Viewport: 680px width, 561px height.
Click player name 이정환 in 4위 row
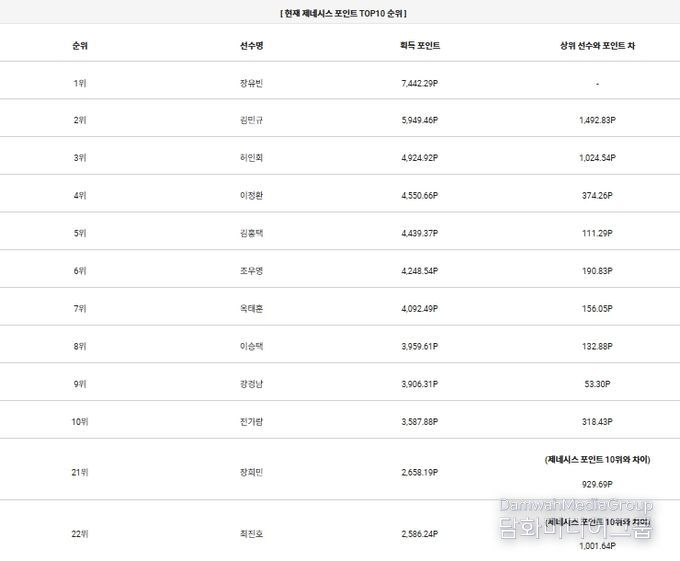point(252,196)
